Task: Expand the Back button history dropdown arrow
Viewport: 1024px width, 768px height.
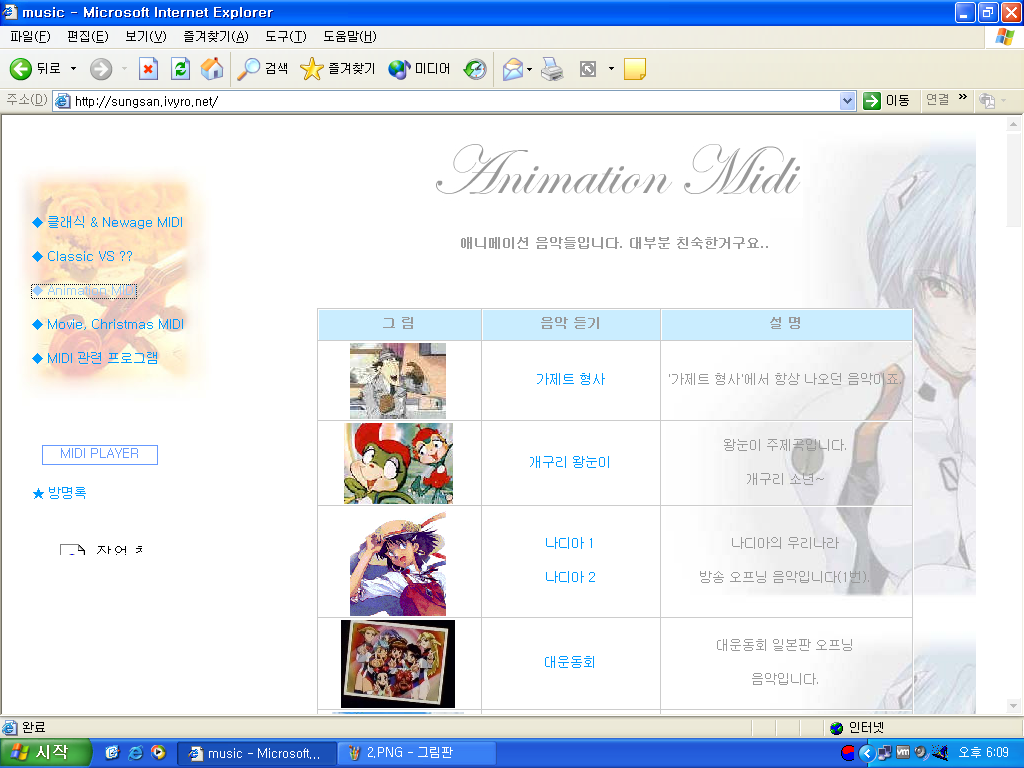Action: [x=73, y=69]
